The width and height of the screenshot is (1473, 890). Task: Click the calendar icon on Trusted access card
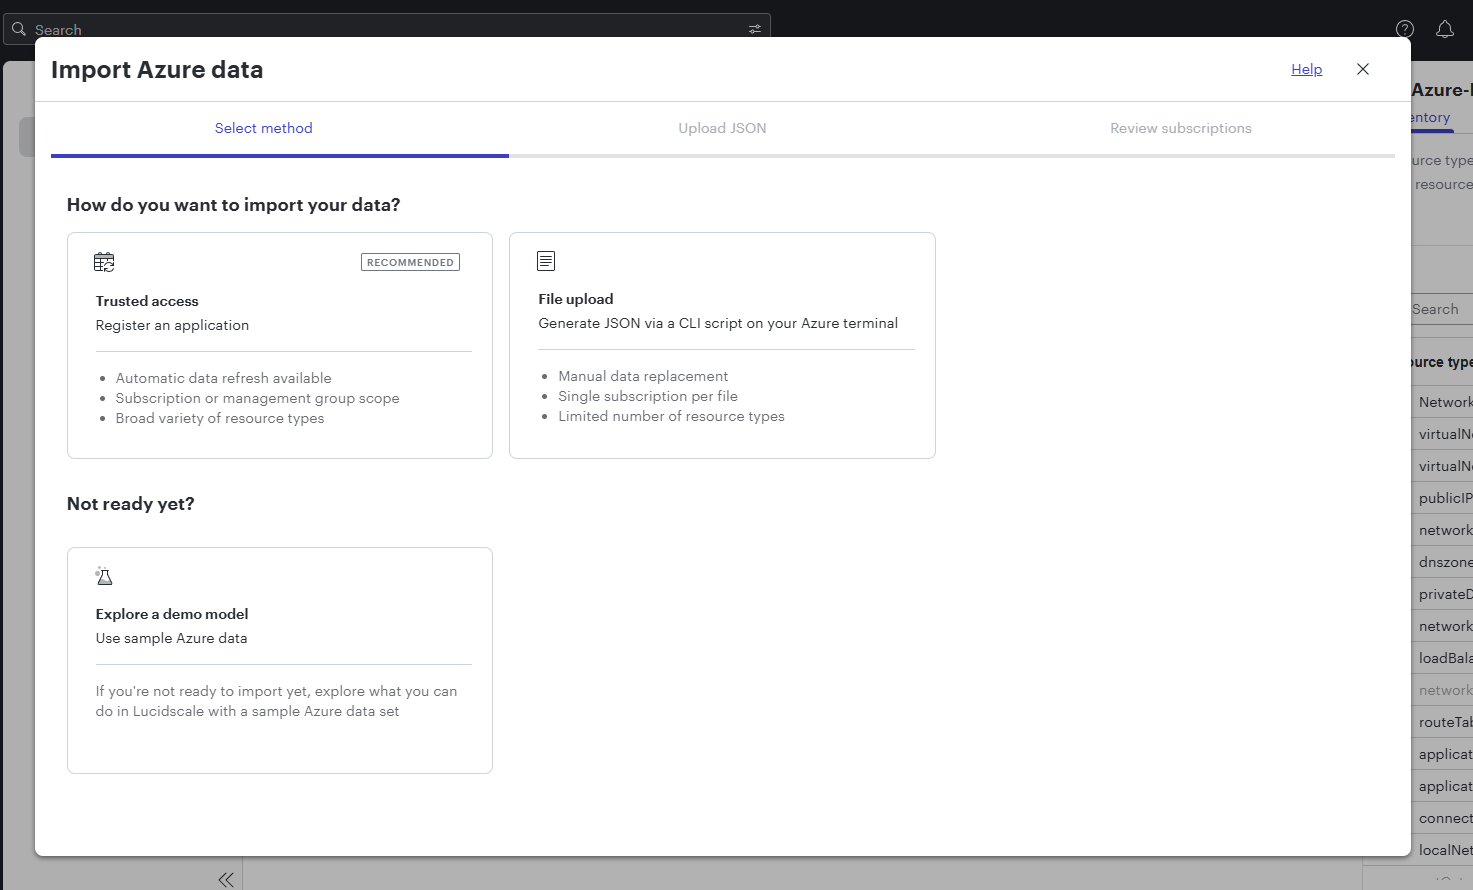[x=104, y=260]
